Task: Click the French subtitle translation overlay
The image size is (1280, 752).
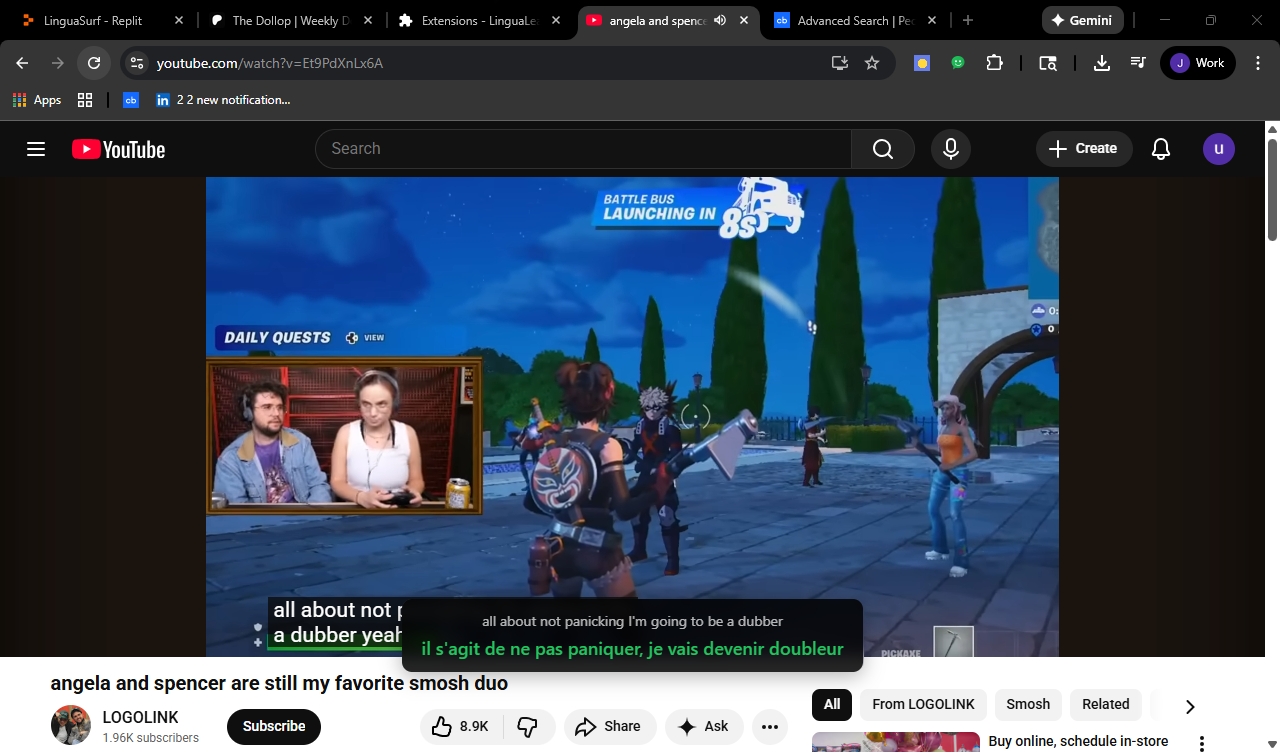Action: click(x=632, y=649)
